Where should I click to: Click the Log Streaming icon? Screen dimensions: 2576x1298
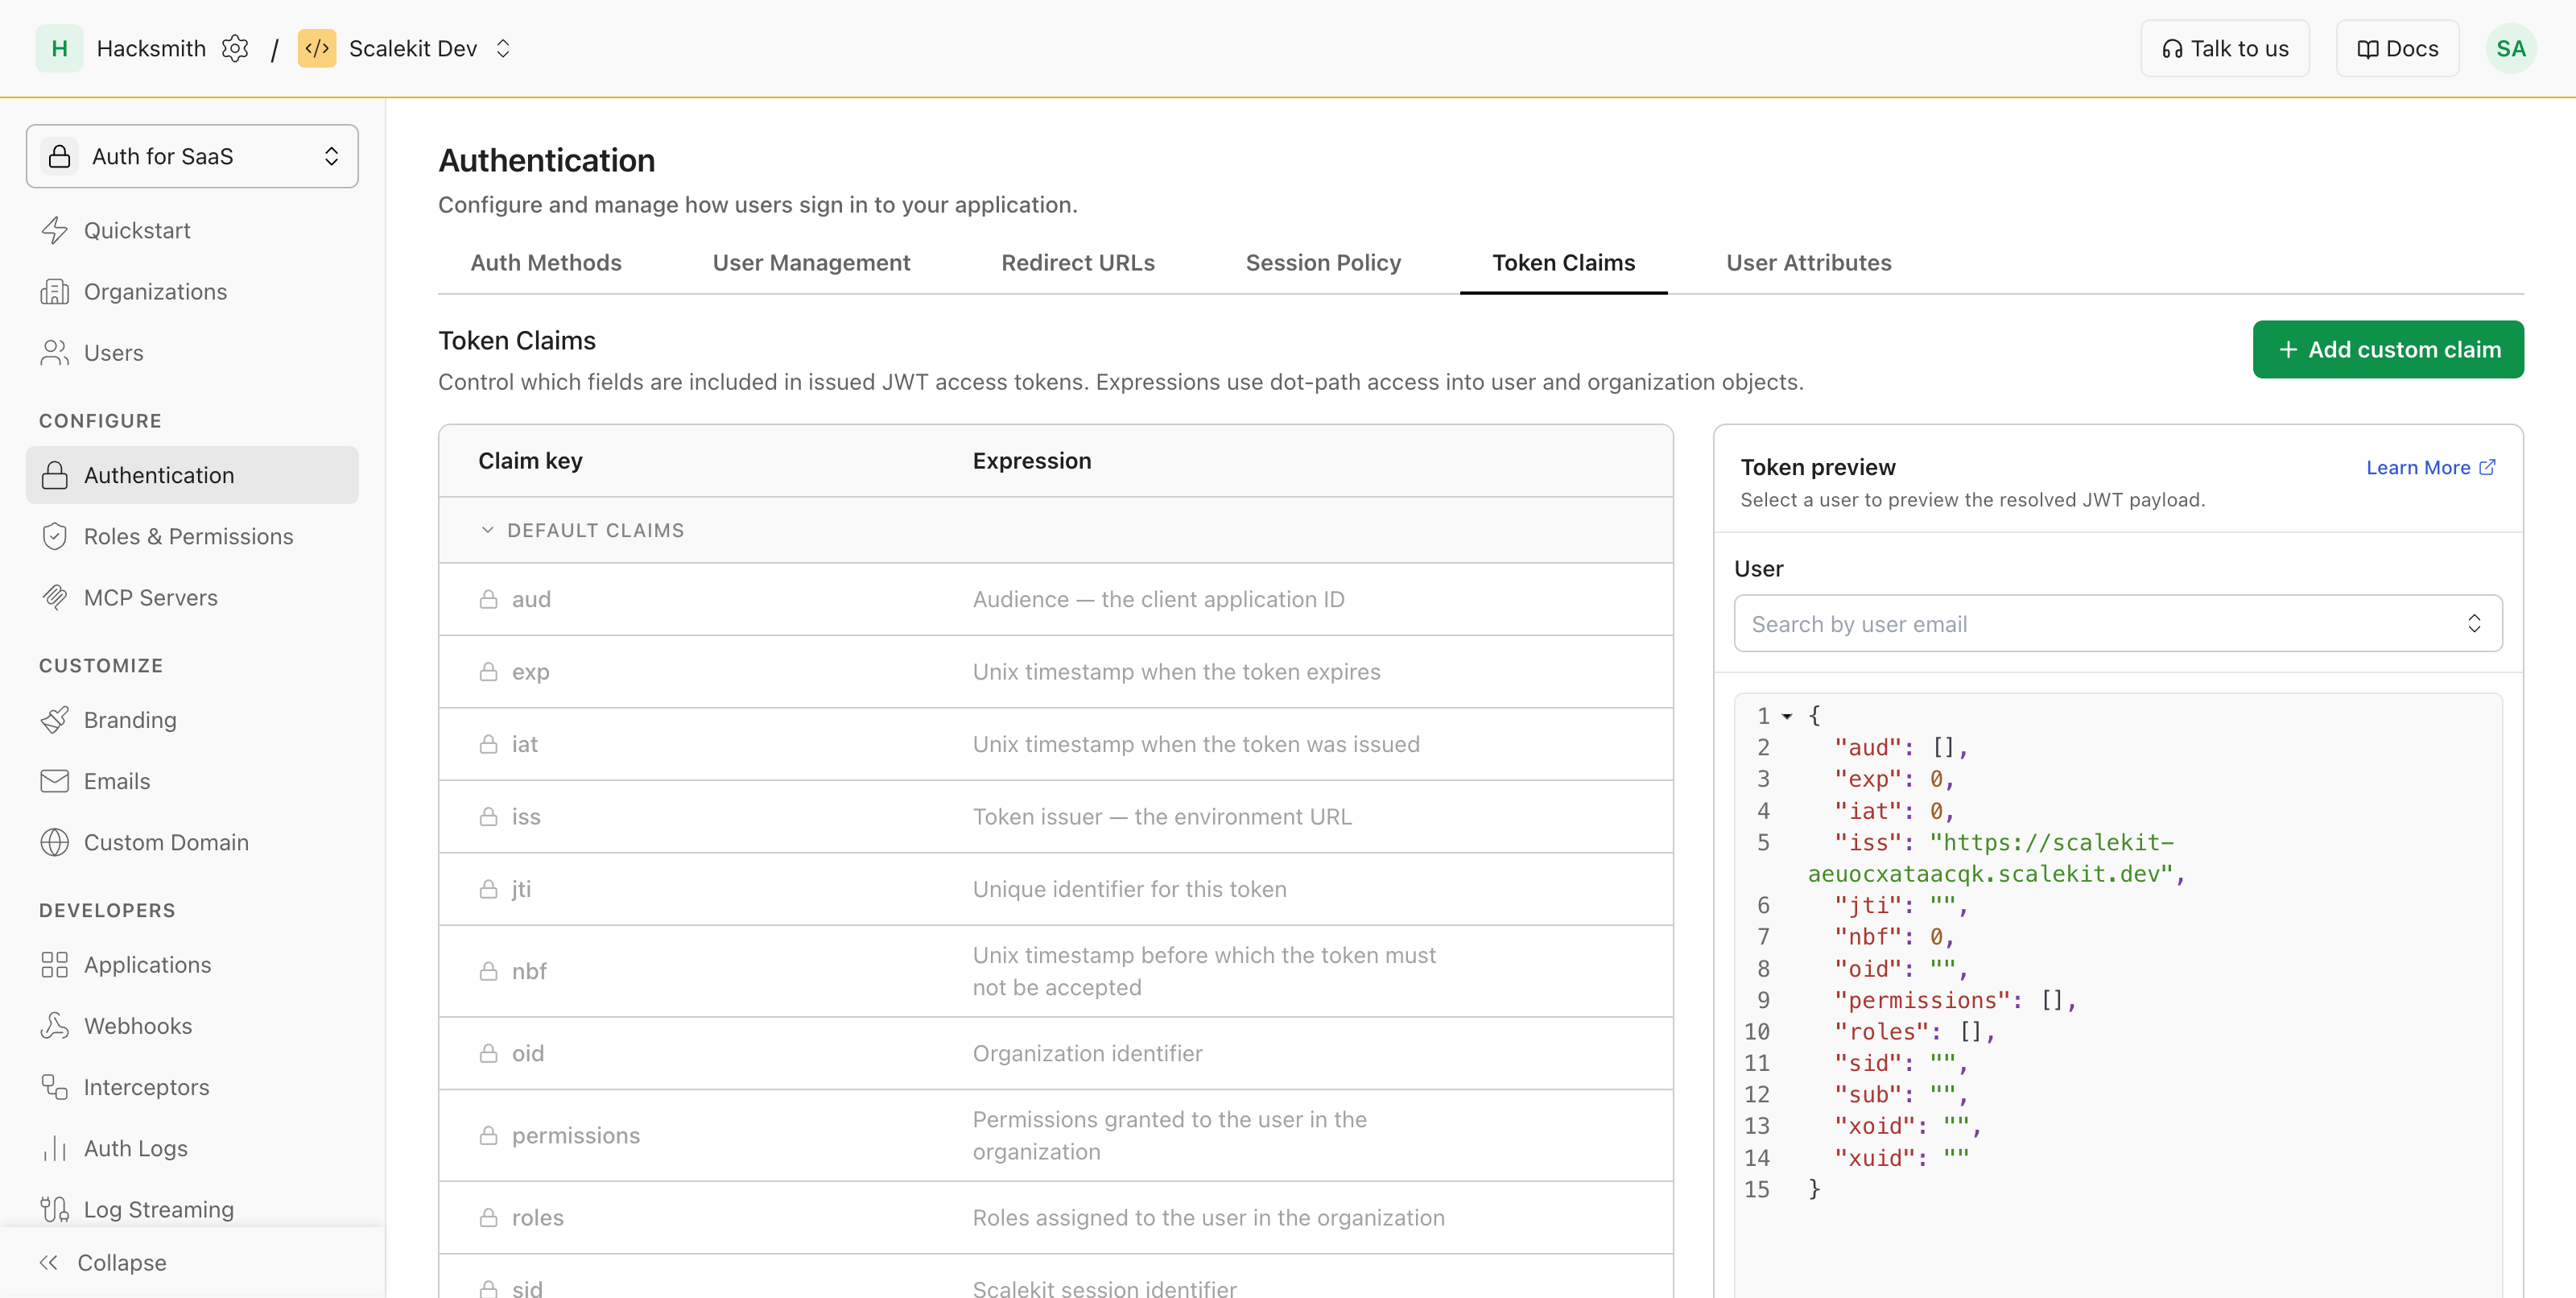coord(54,1209)
